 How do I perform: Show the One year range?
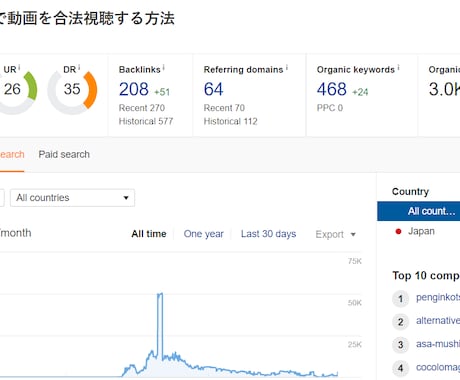pos(204,234)
